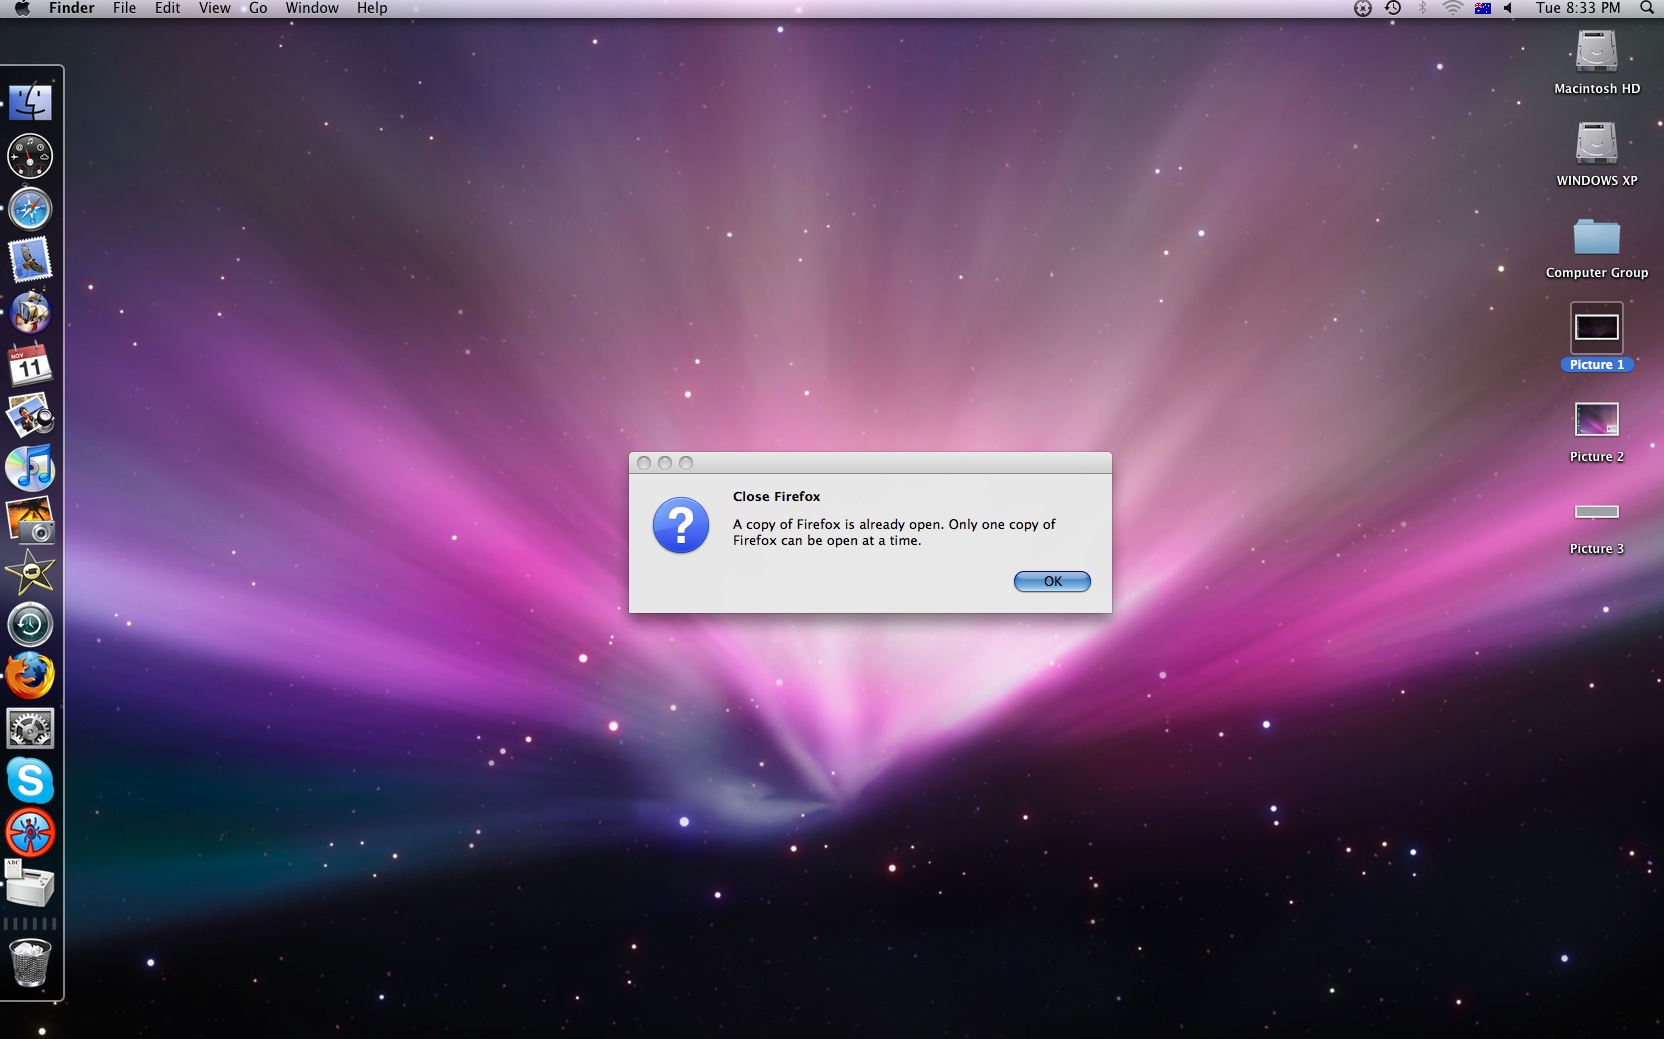1664x1039 pixels.
Task: Click the Bluetooth status icon
Action: [1423, 8]
